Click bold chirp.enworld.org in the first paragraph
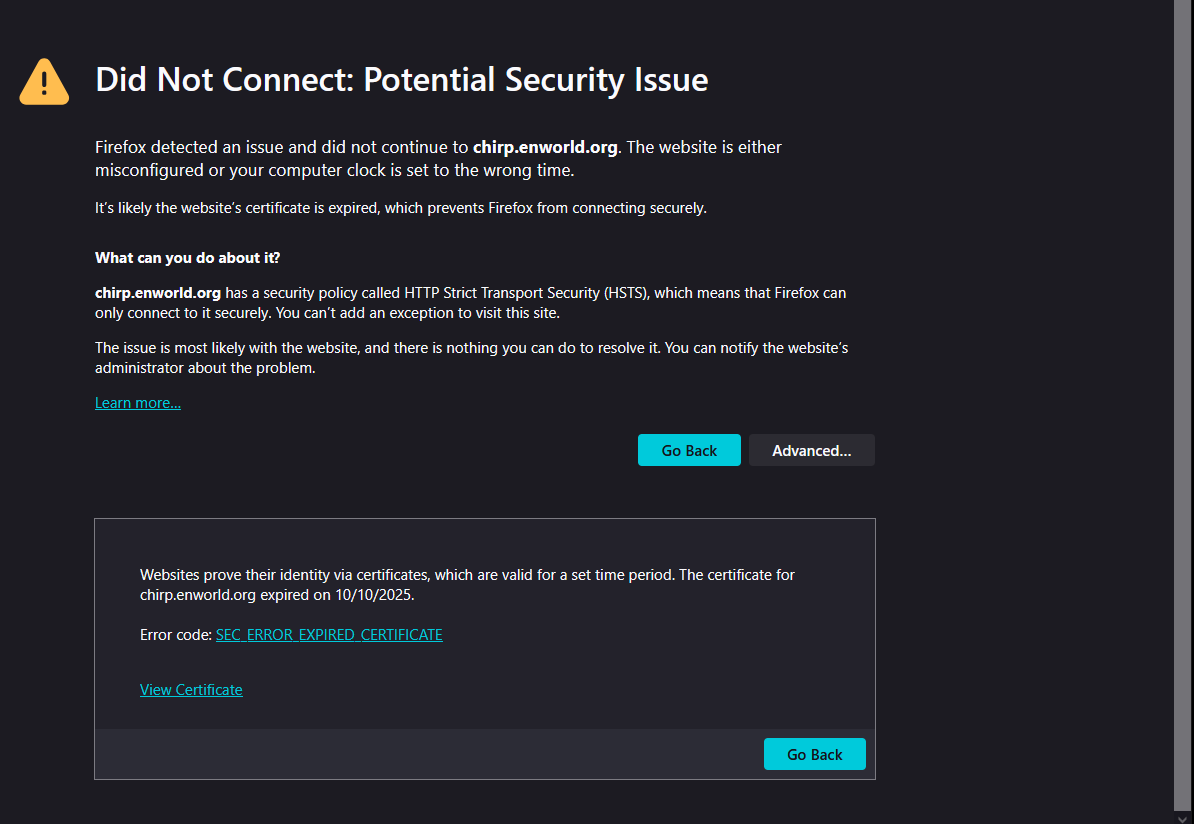 545,147
